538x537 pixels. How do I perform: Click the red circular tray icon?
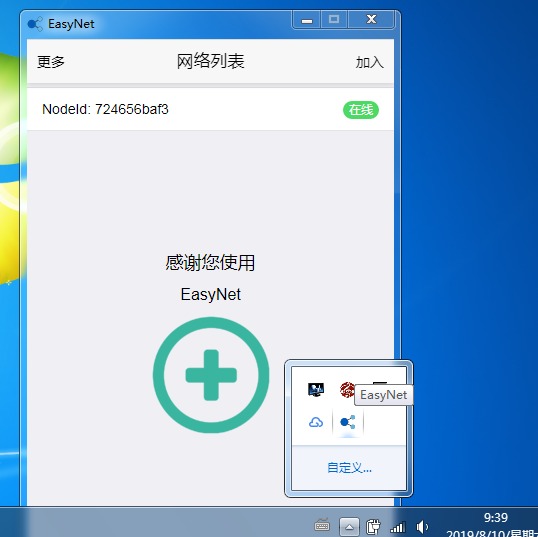[347, 390]
